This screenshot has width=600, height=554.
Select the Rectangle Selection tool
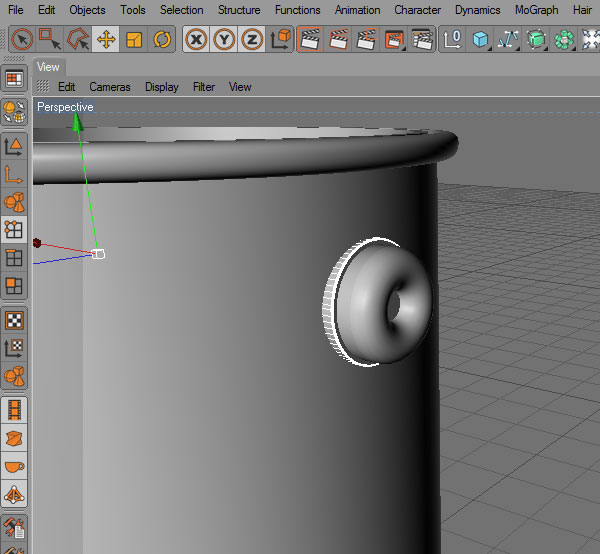(x=50, y=39)
